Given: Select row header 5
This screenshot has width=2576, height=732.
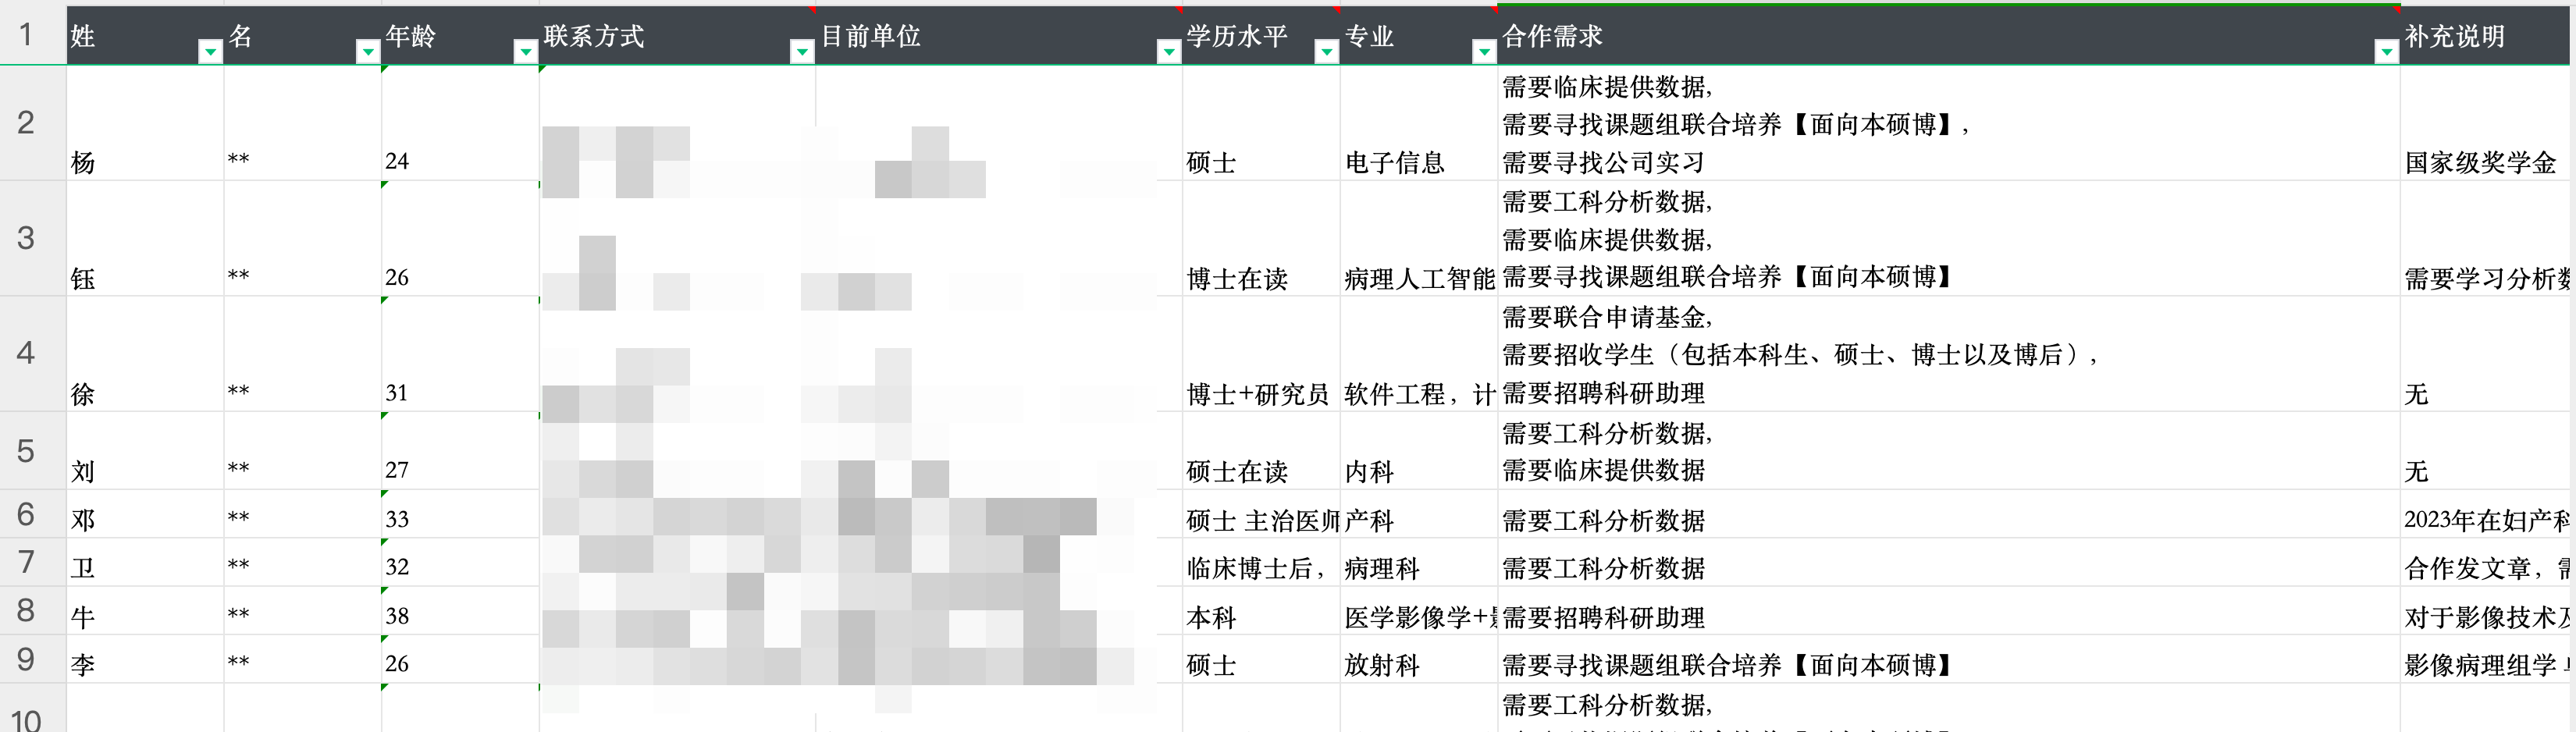Looking at the screenshot, I should [x=33, y=450].
